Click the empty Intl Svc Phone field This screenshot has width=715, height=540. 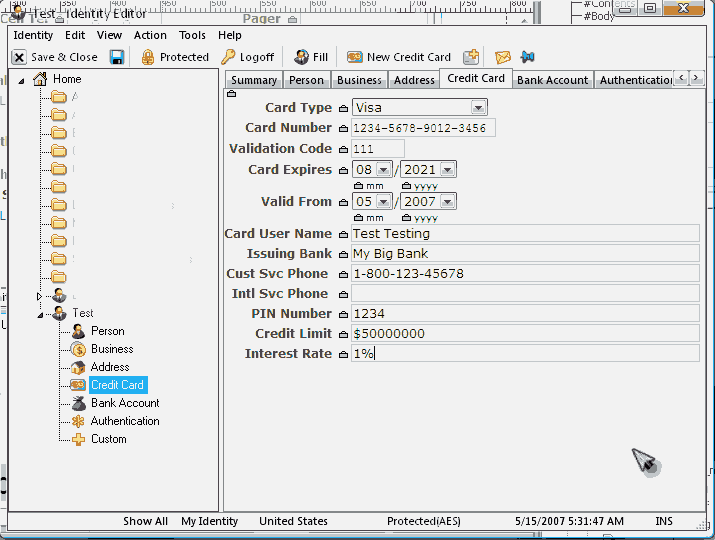(525, 294)
